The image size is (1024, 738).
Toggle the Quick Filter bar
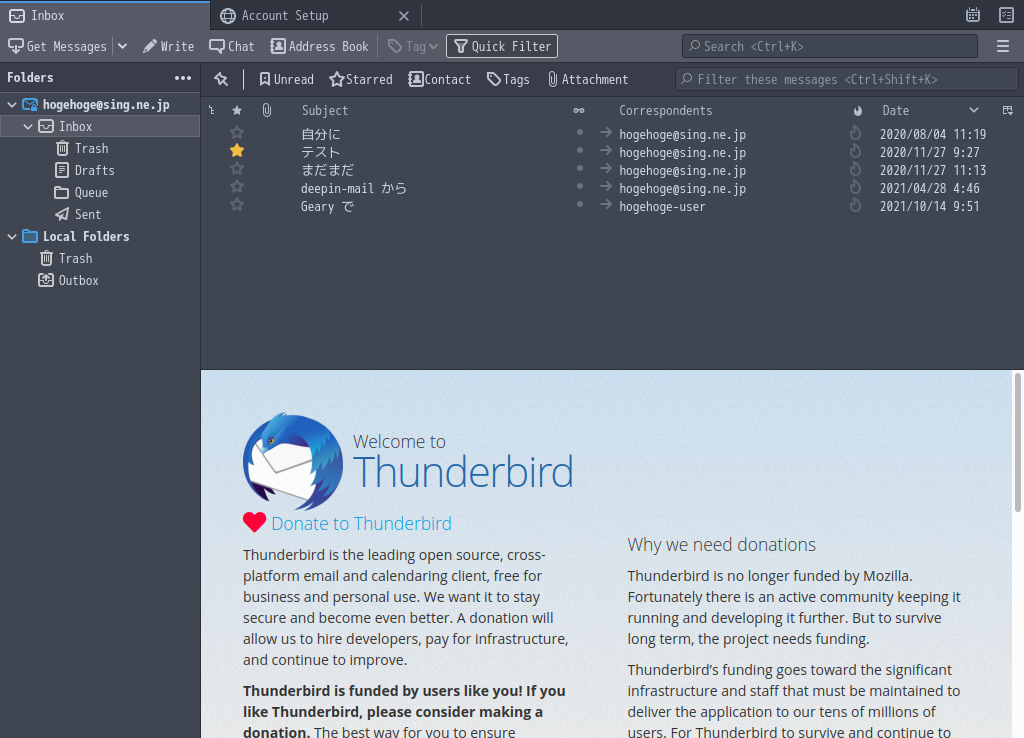pos(502,46)
